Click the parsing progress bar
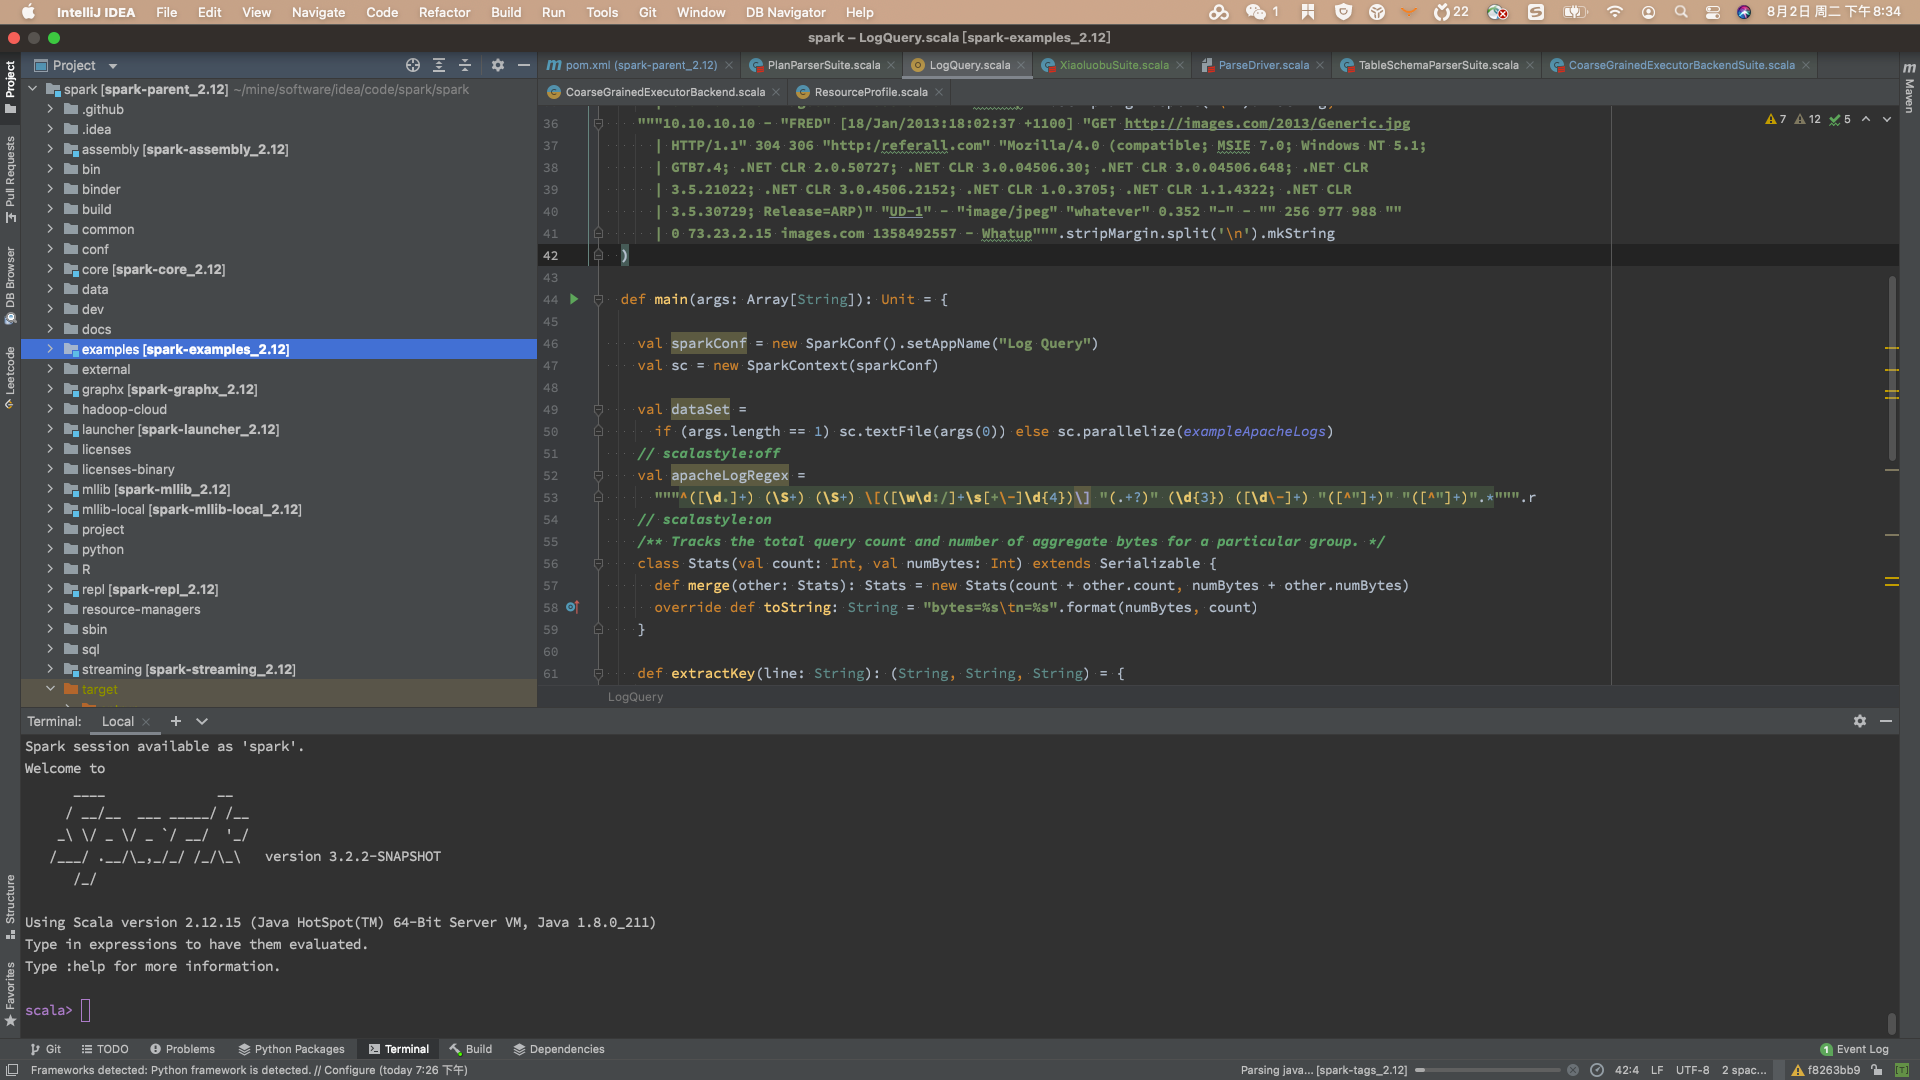The image size is (1920, 1080). (x=1487, y=1070)
